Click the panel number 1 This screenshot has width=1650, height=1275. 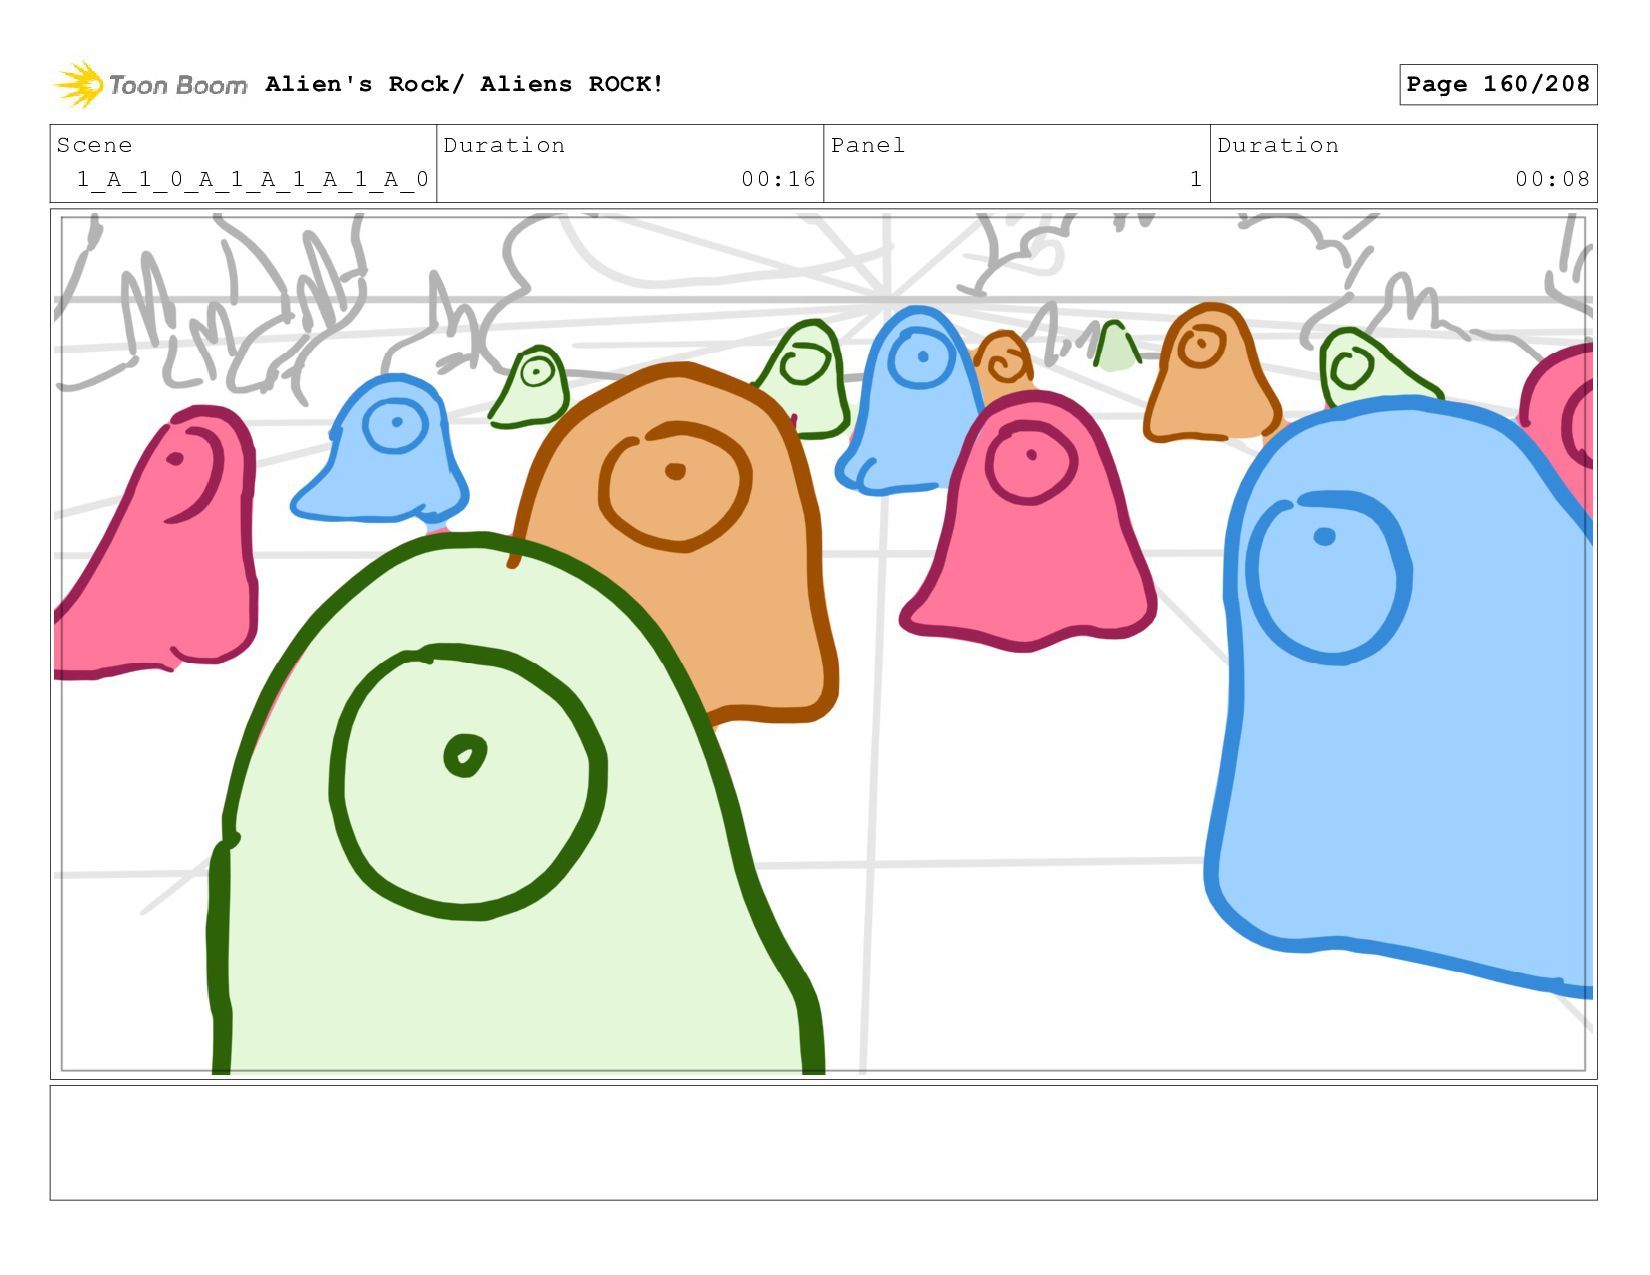[x=1195, y=179]
